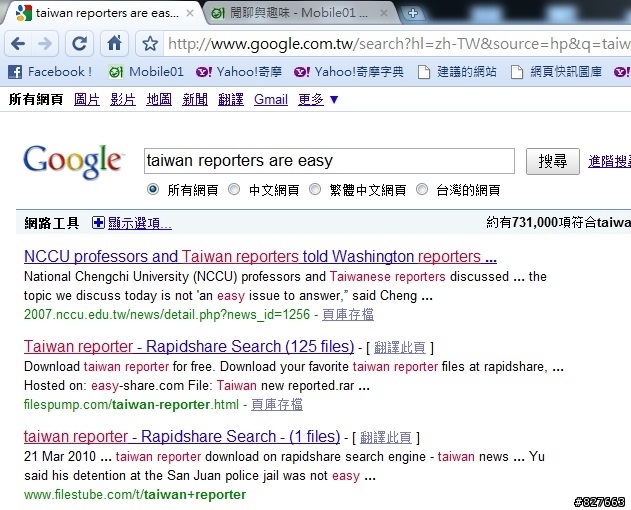Open the 影片 videos search link
The image size is (631, 510).
click(123, 99)
